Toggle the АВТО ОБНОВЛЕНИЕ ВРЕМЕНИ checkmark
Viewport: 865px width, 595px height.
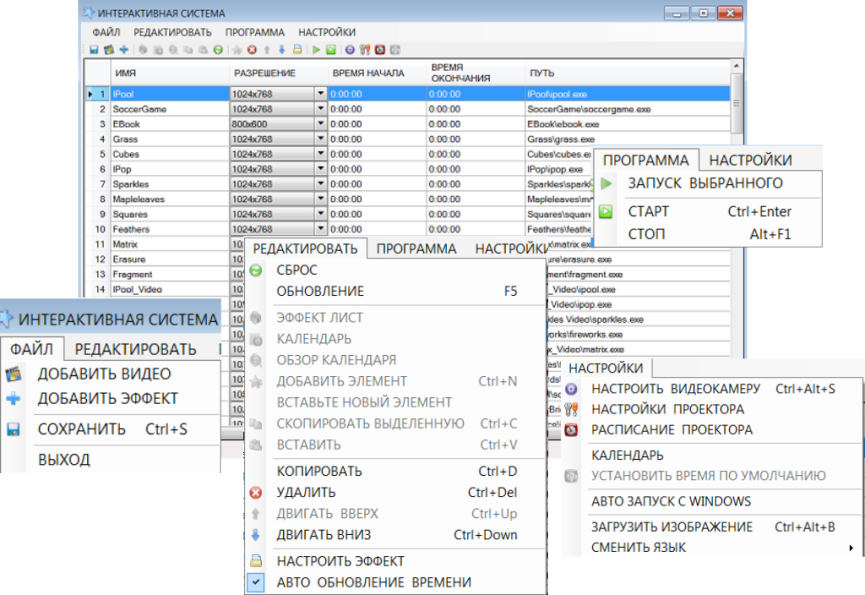256,582
